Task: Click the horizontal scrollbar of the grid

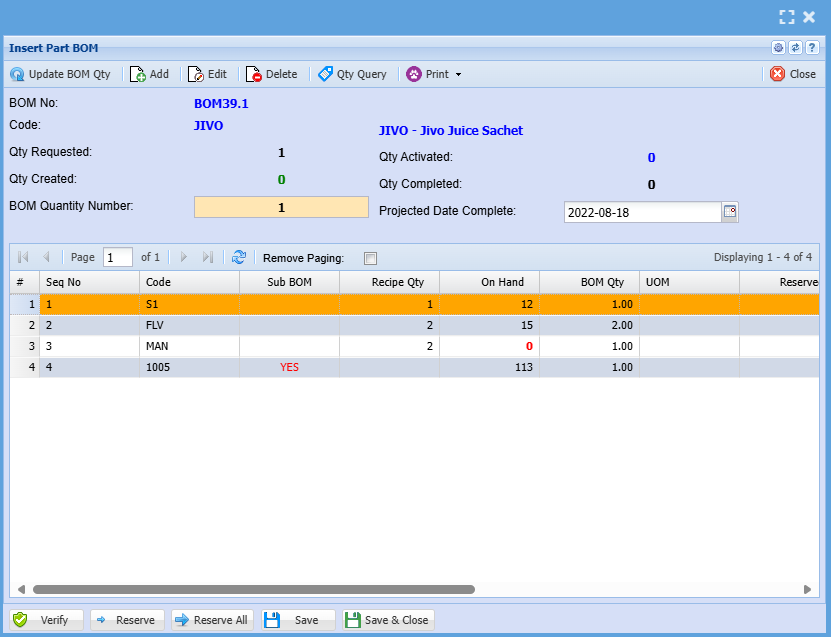Action: pos(254,590)
